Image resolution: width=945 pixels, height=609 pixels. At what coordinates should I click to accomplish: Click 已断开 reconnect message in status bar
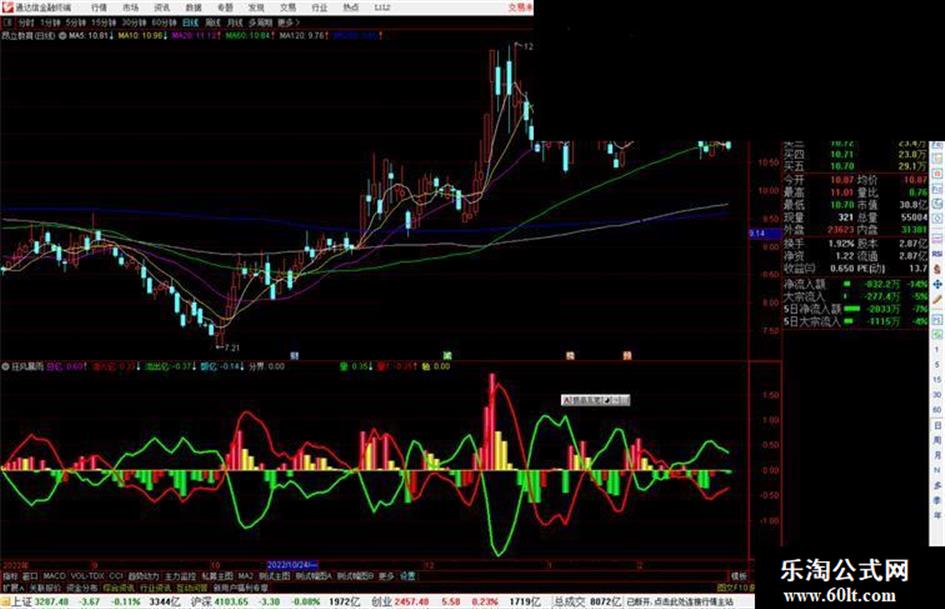tap(680, 602)
